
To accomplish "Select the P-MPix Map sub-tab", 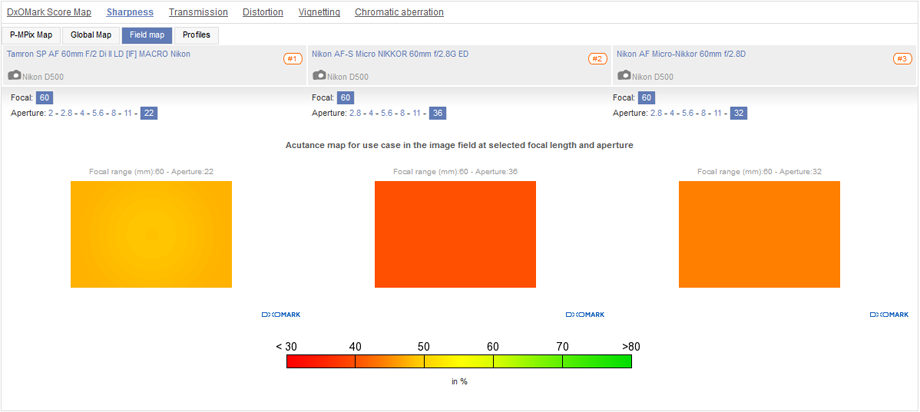I will tap(31, 35).
